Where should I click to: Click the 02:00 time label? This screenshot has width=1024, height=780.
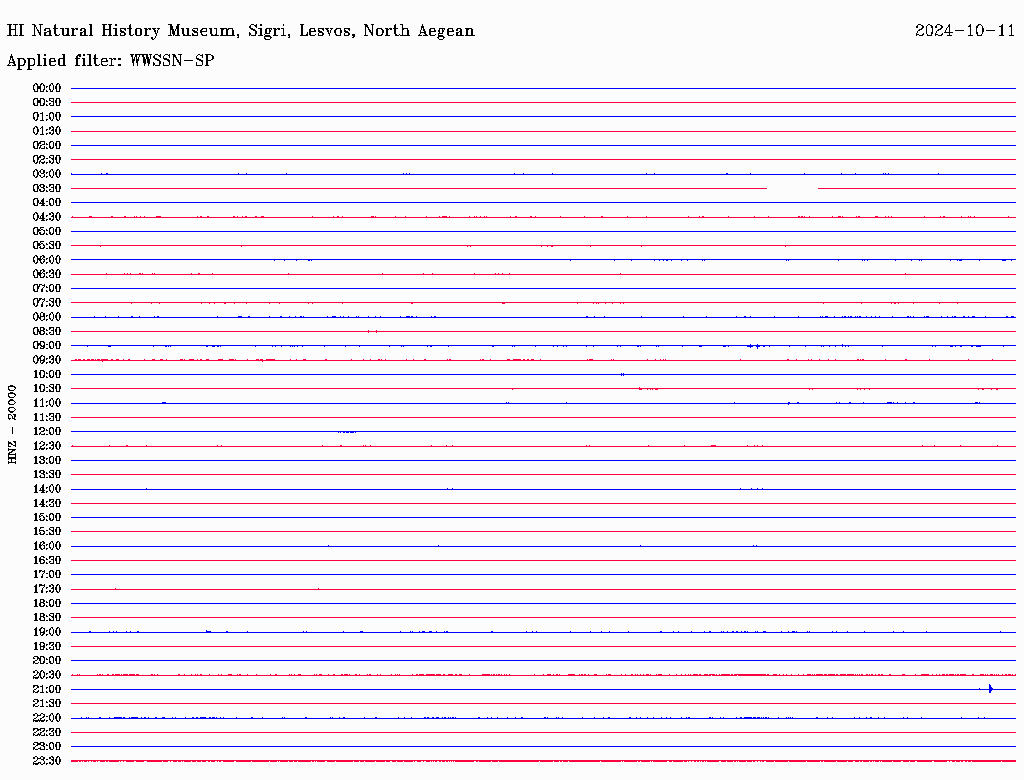click(47, 146)
